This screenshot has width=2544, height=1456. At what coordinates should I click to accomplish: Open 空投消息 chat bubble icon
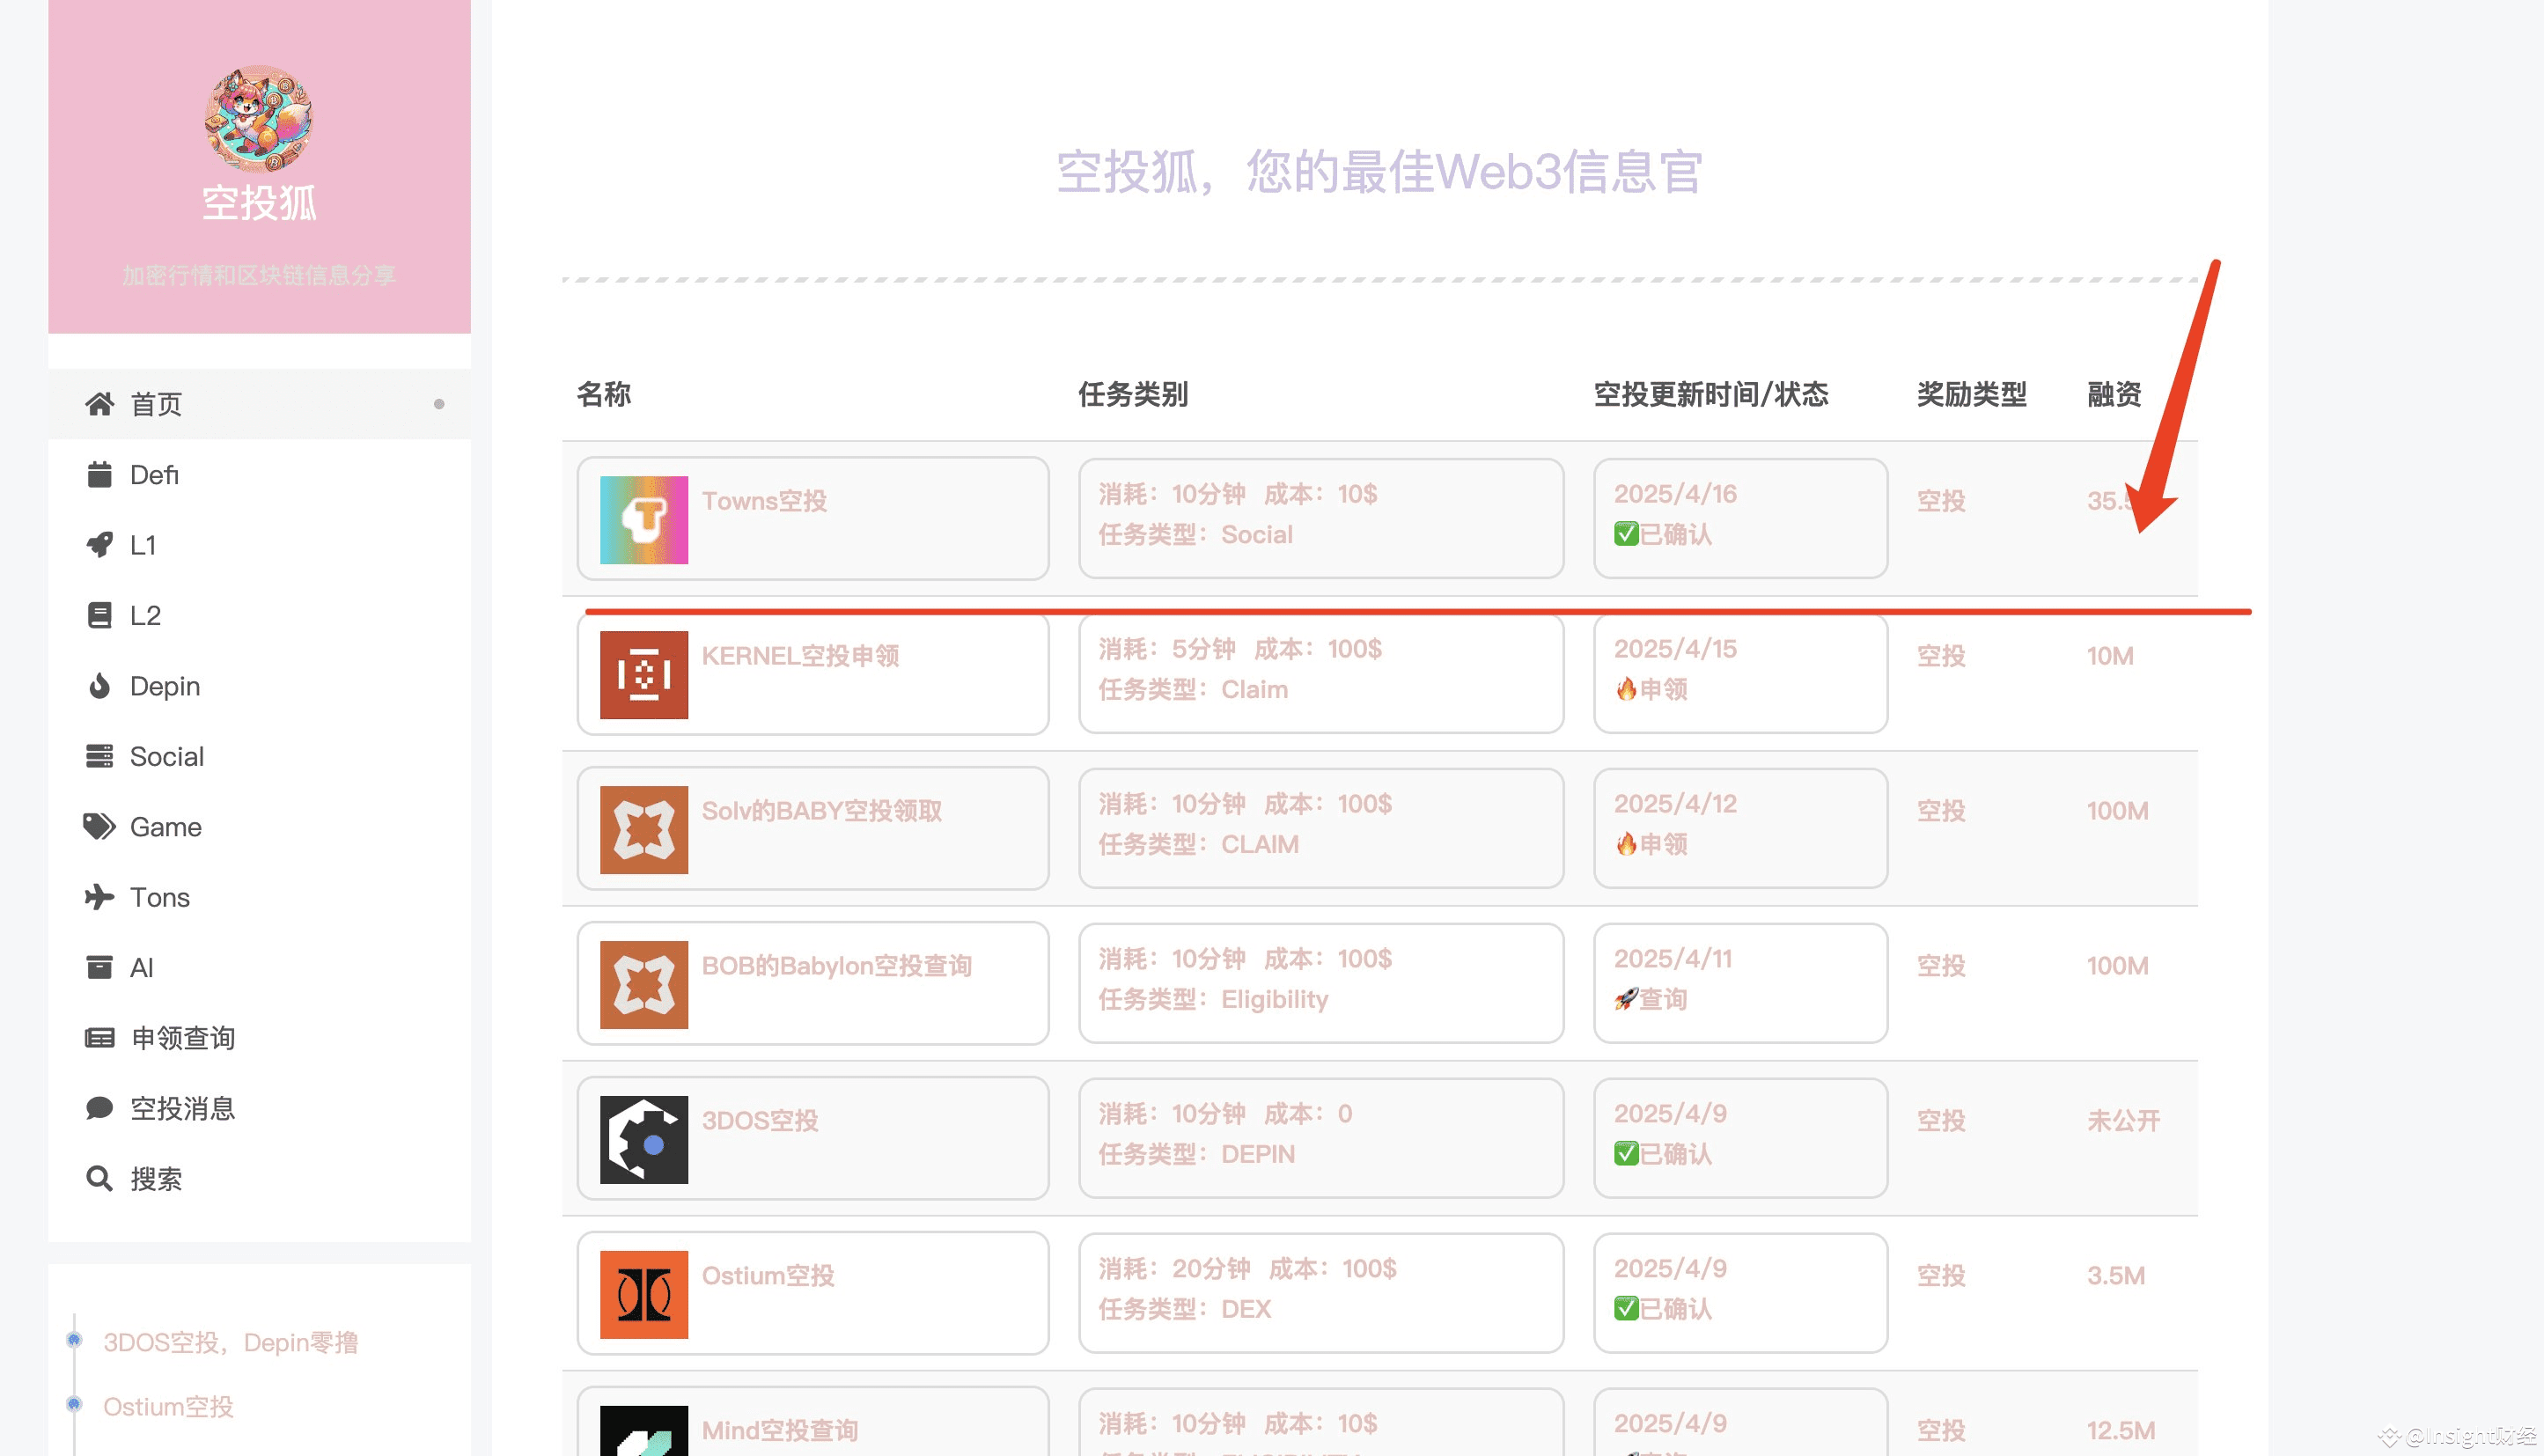point(99,1108)
